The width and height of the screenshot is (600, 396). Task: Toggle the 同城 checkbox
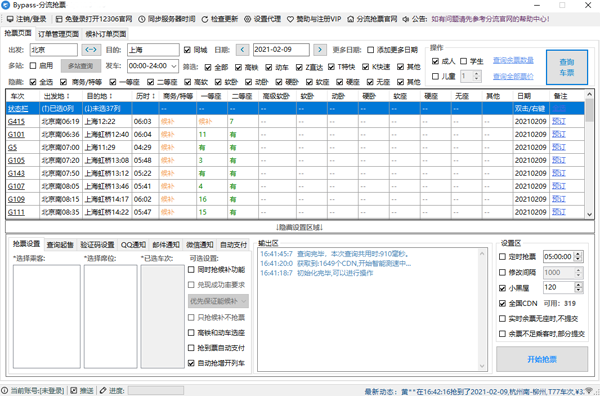[x=187, y=50]
